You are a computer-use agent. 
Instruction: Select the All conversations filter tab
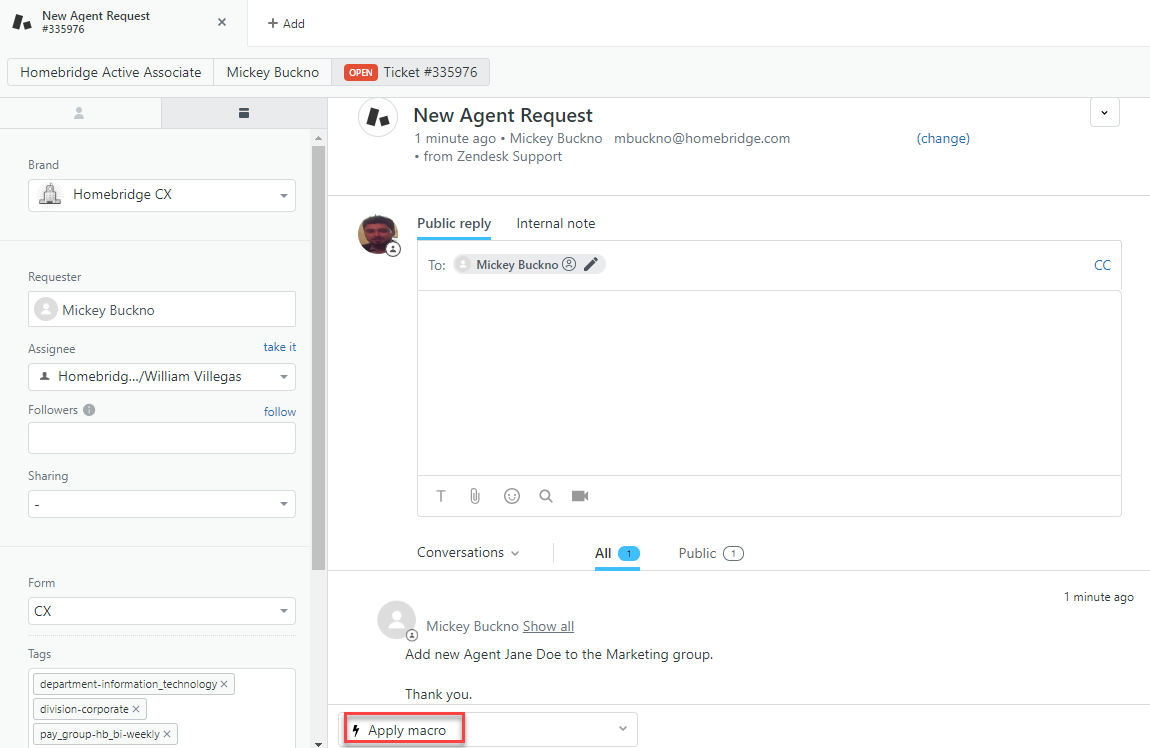tap(617, 554)
